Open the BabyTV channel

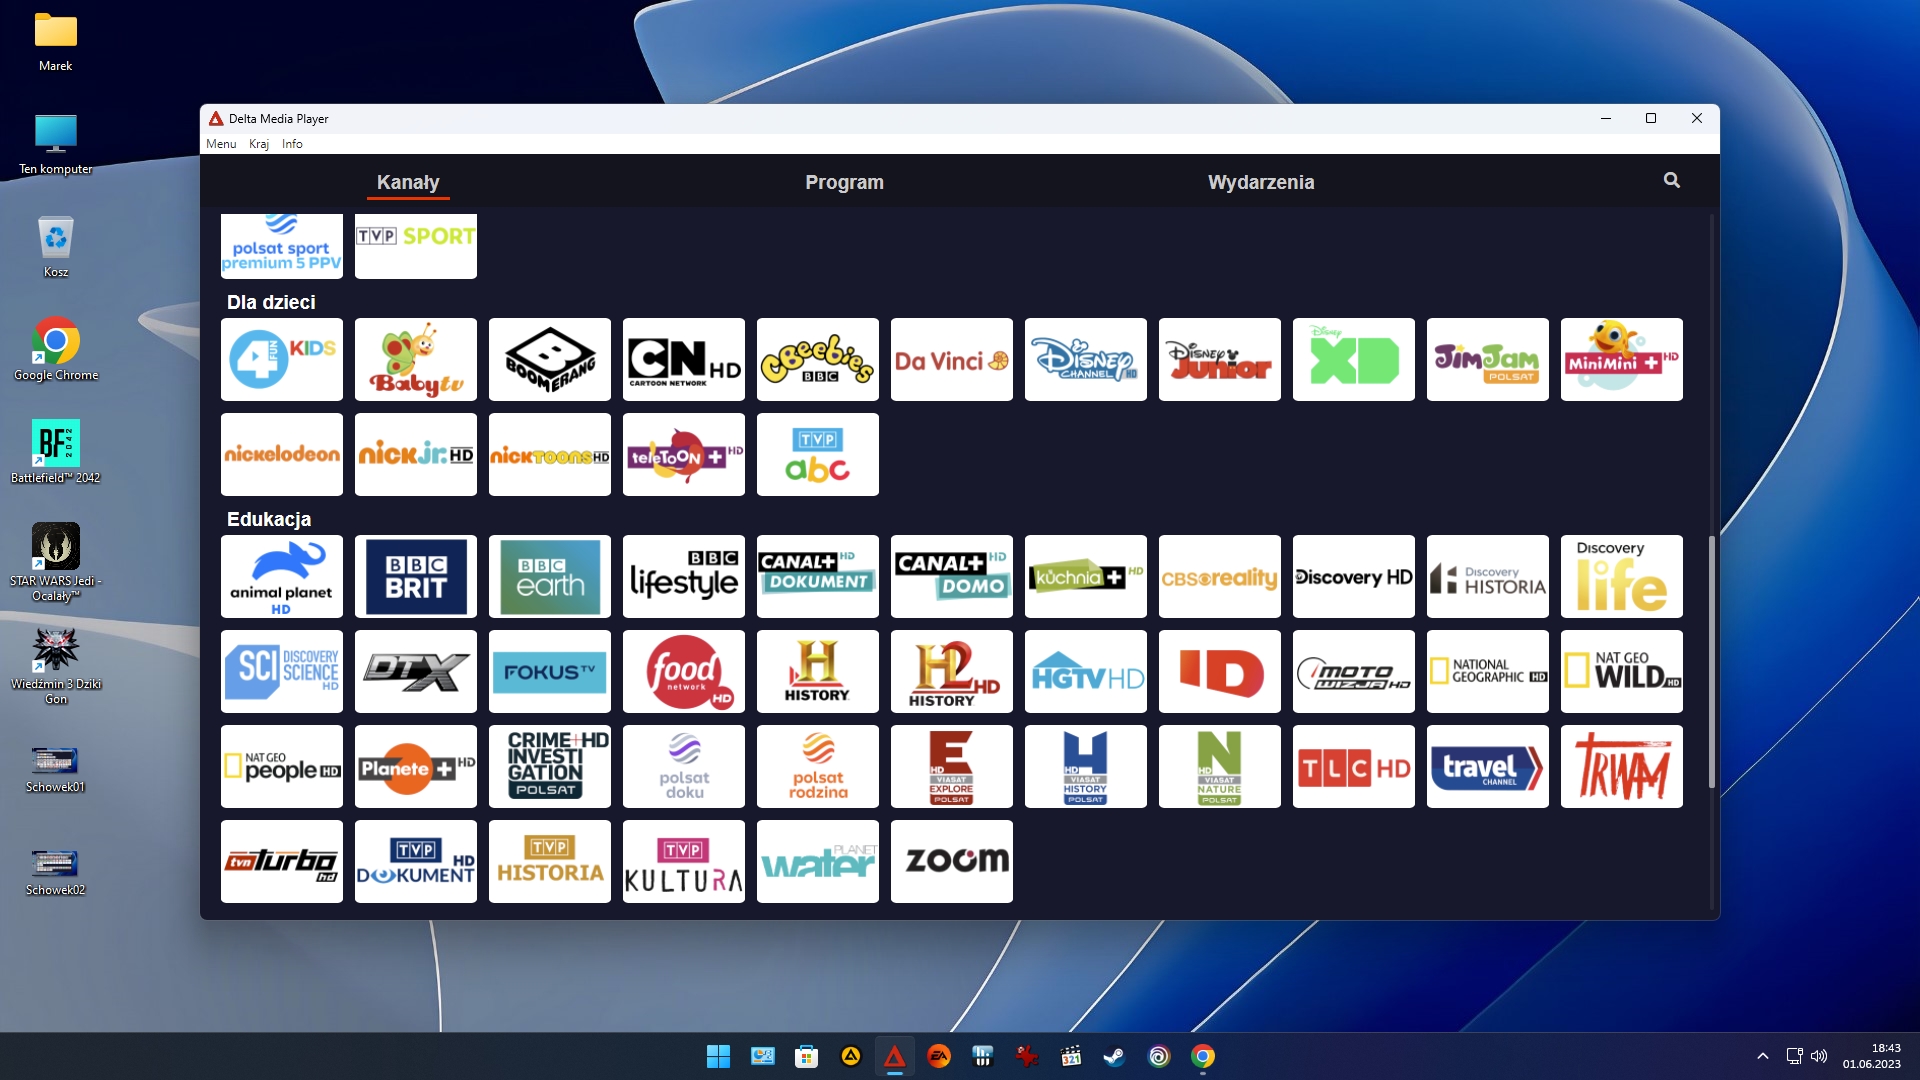point(416,360)
